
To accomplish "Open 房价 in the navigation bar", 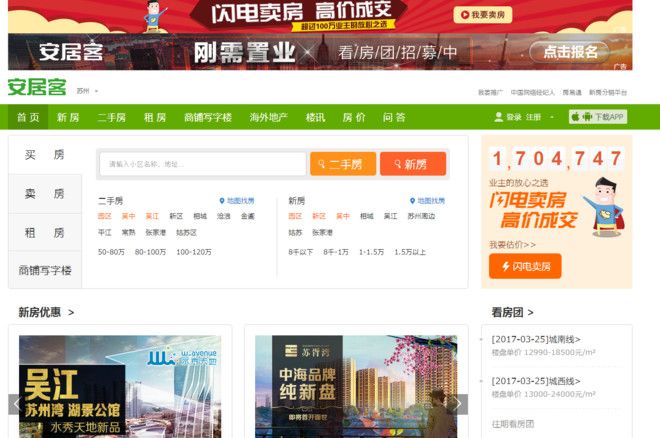I will 354,117.
